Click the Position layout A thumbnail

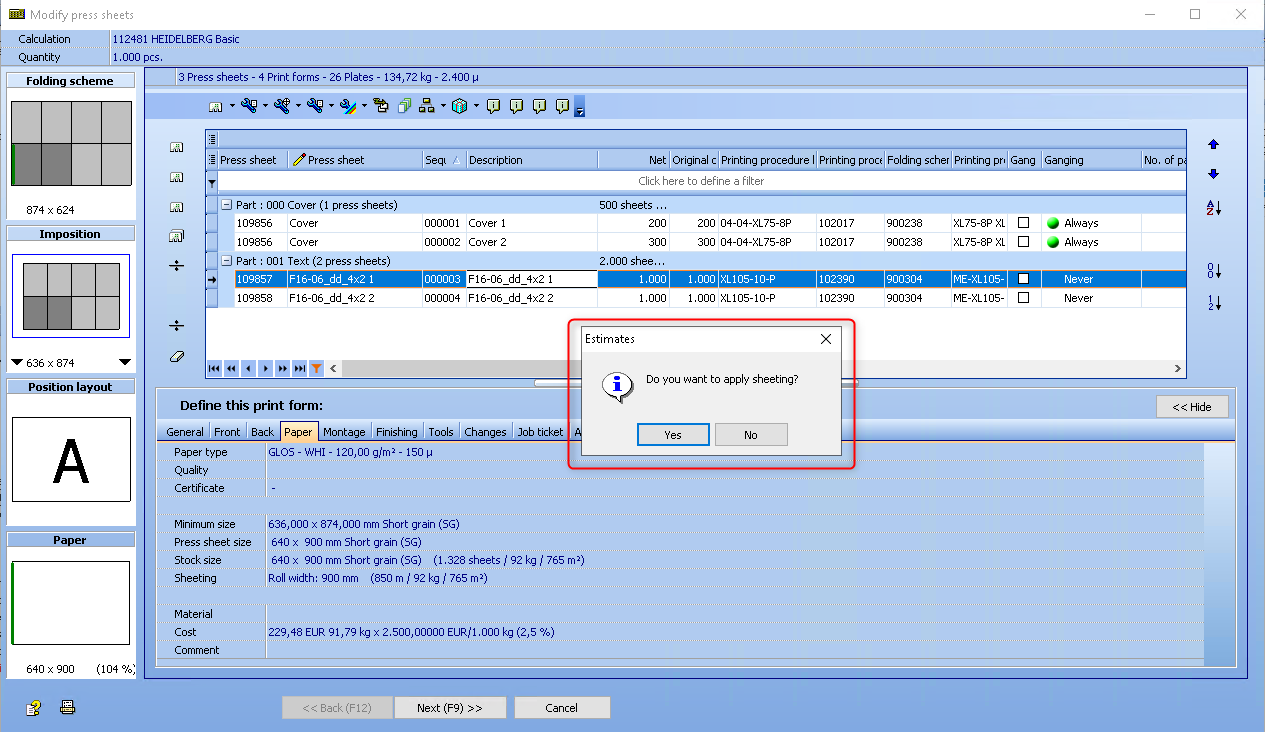coord(71,459)
